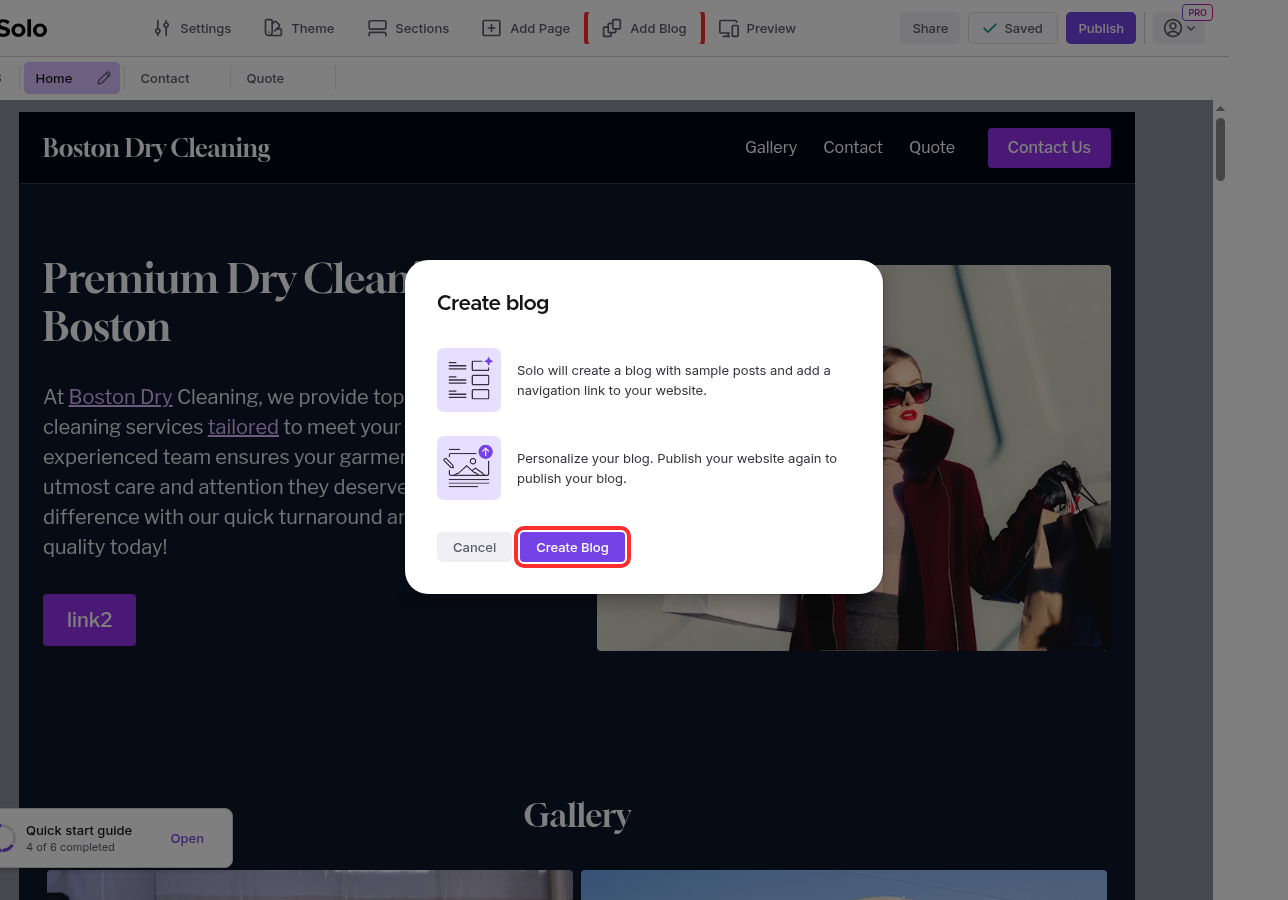1288x900 pixels.
Task: Open the Contact navigation link in site header
Action: point(853,147)
